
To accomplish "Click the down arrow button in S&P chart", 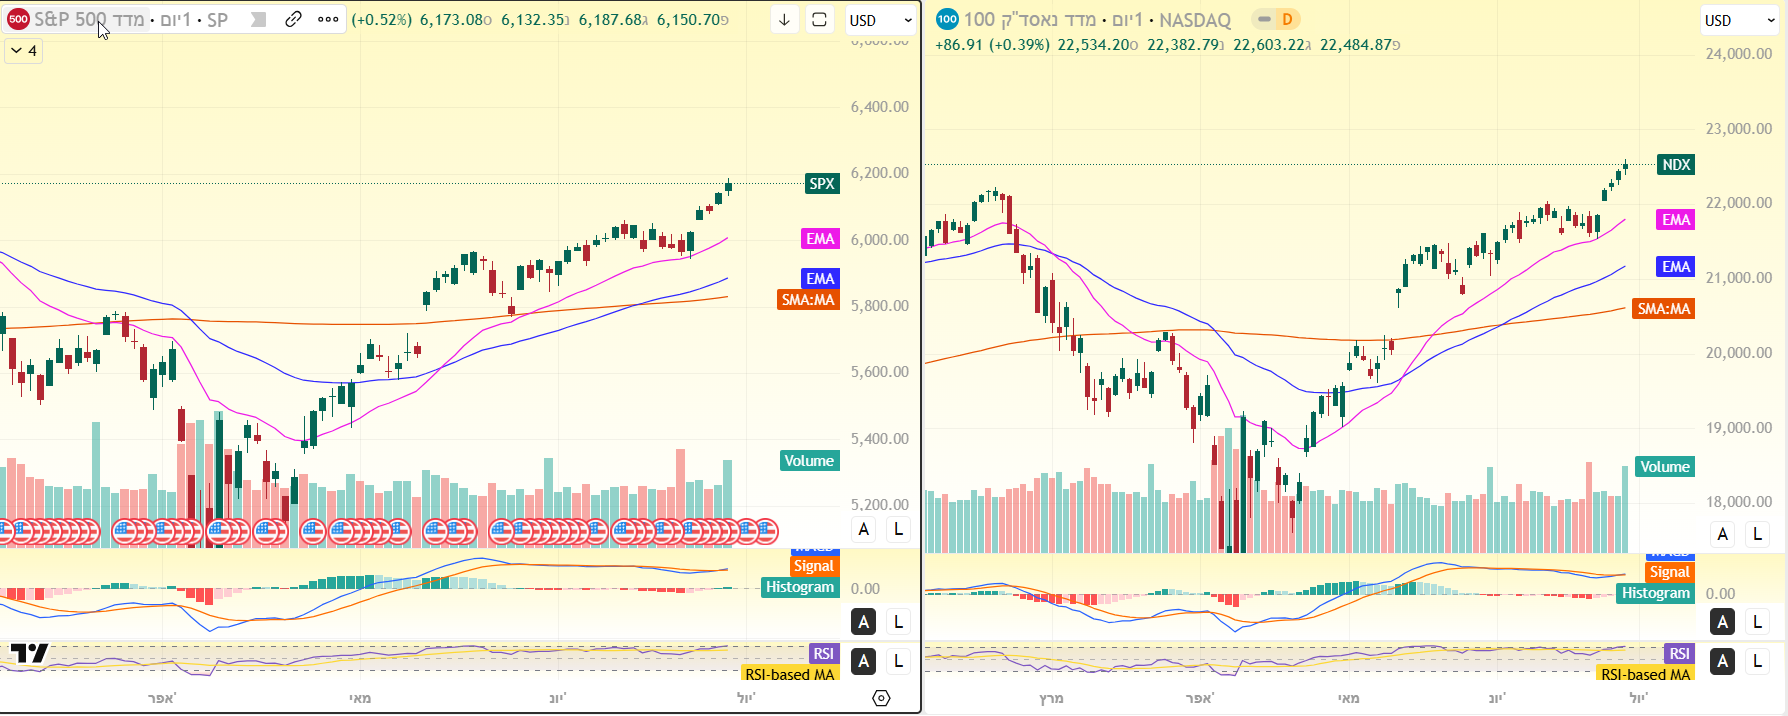I will (785, 20).
